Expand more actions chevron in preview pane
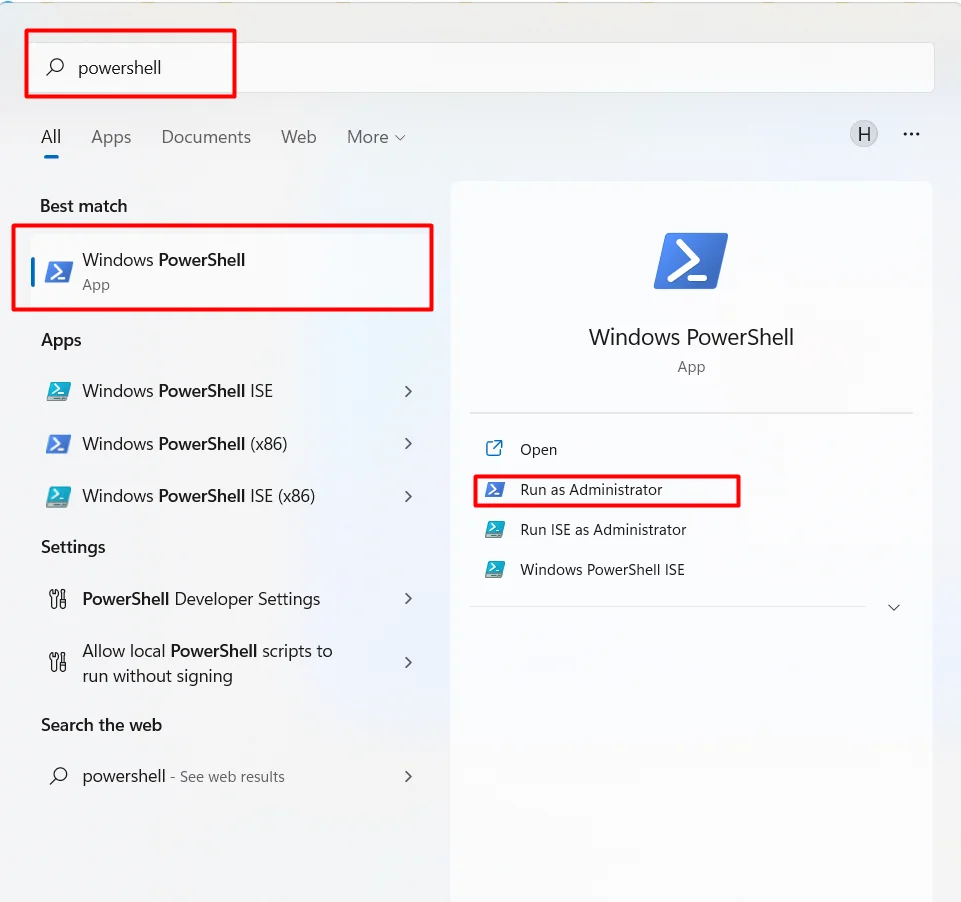This screenshot has height=902, width=961. coord(894,607)
